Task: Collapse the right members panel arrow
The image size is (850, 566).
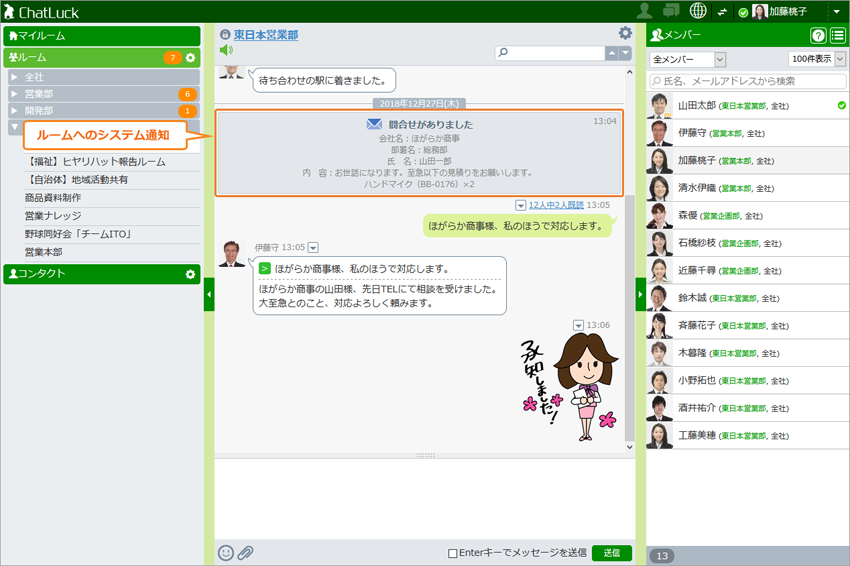Action: [x=641, y=294]
